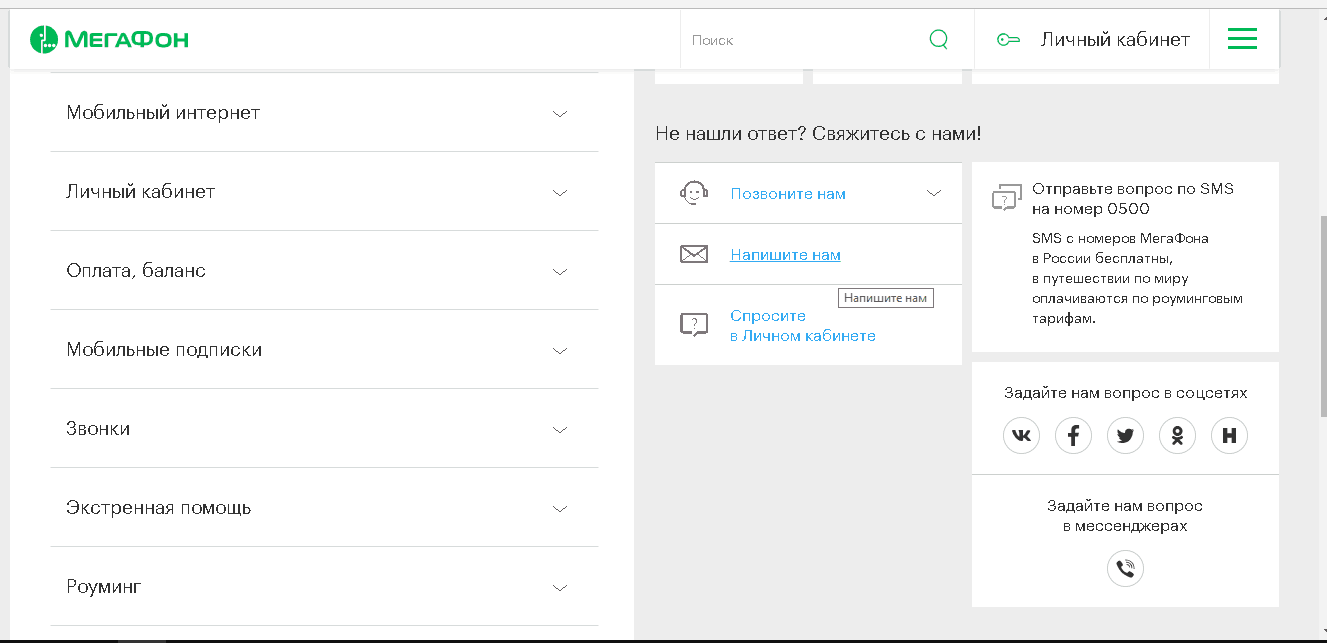Expand the "Роуминг" section
This screenshot has width=1327, height=643.
point(559,587)
